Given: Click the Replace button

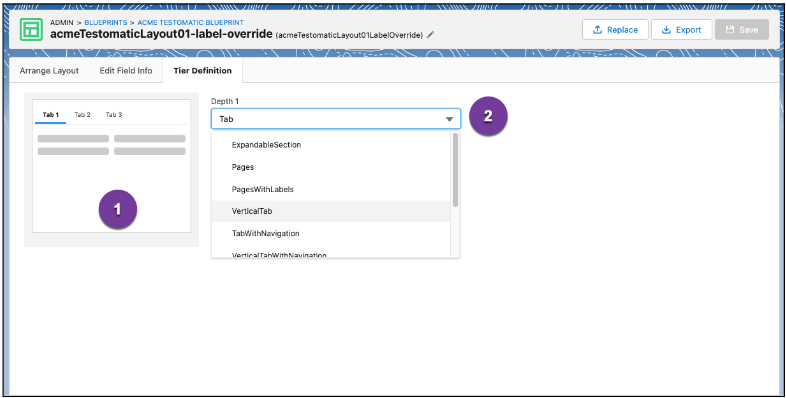Looking at the screenshot, I should pos(615,30).
